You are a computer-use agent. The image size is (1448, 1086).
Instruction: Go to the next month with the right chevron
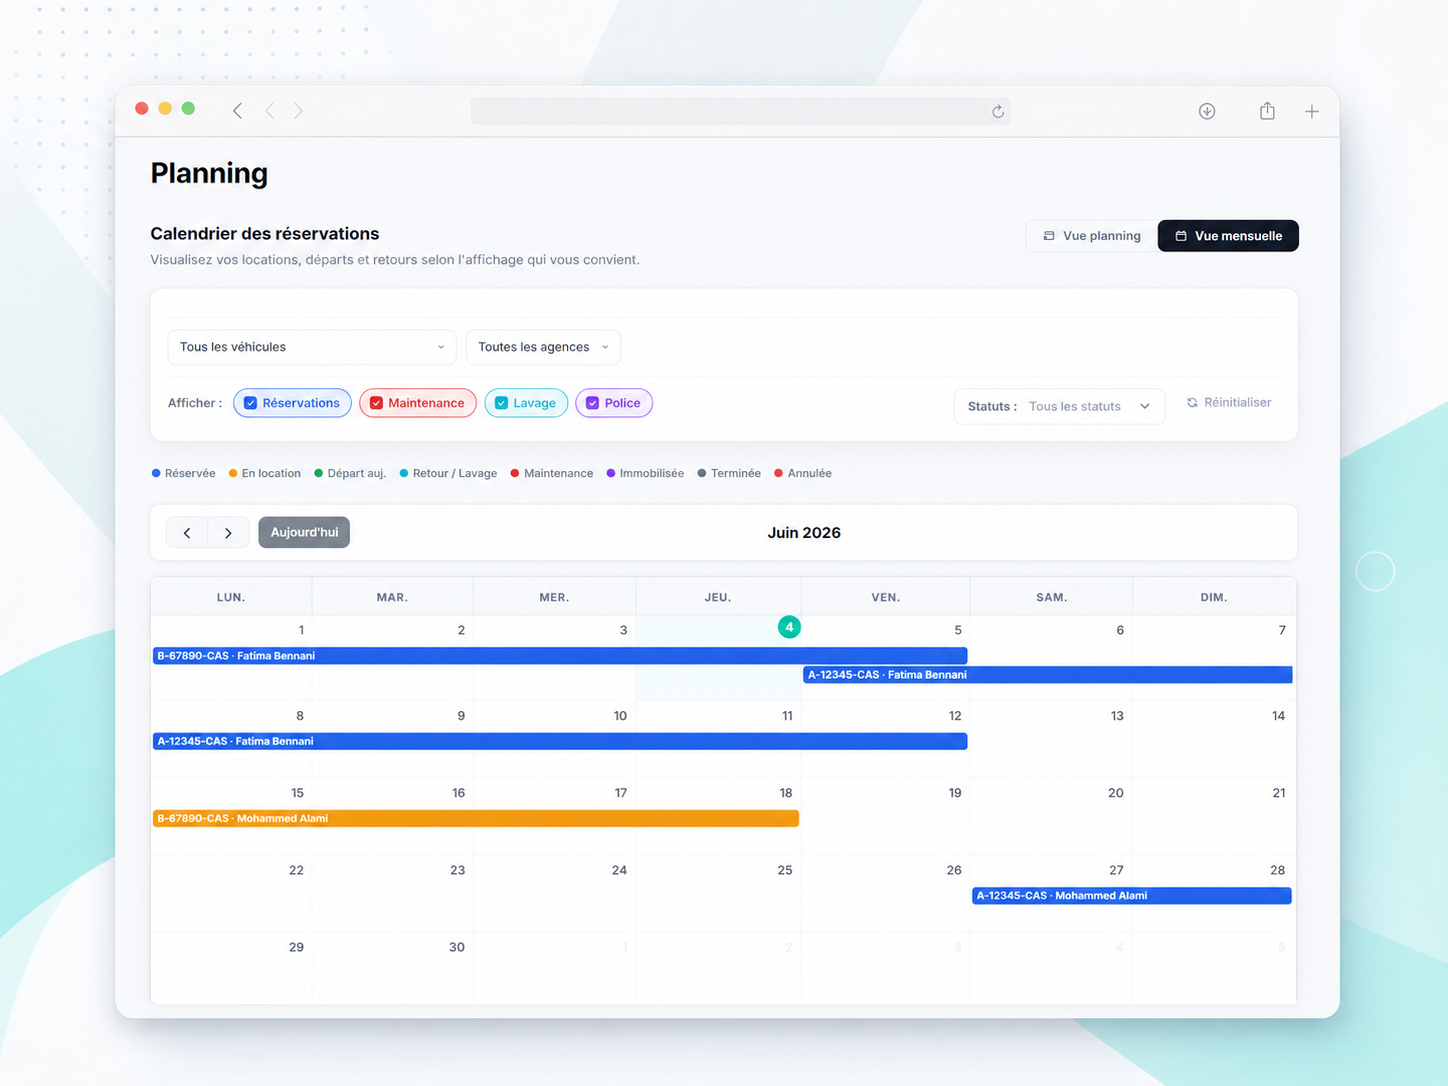coord(228,533)
